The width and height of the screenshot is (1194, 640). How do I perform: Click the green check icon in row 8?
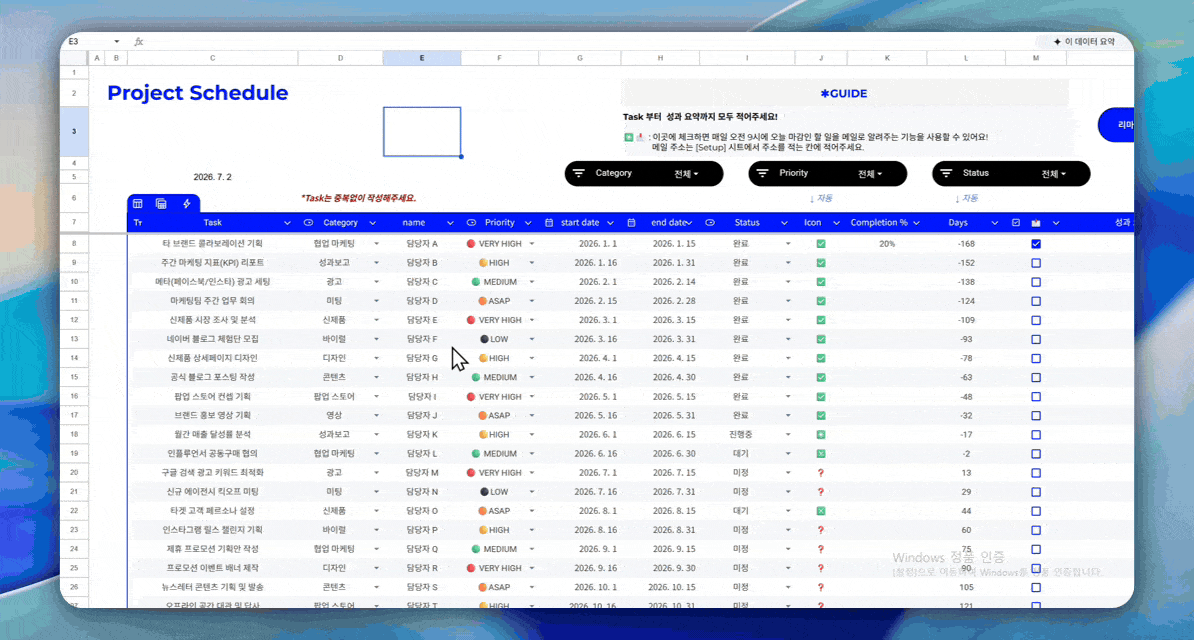click(x=821, y=244)
